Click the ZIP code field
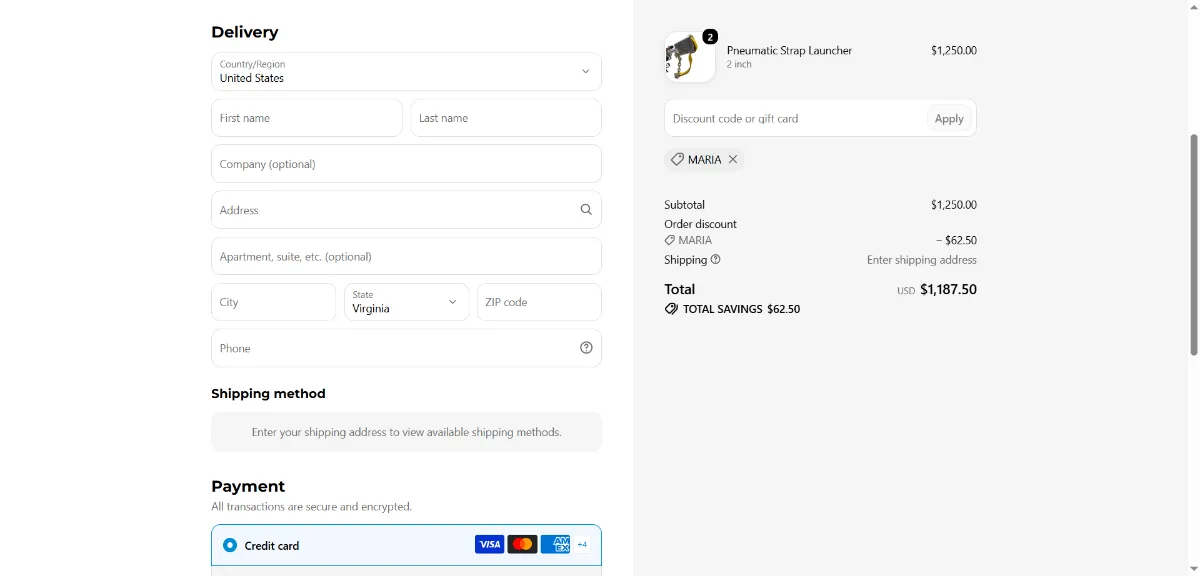 [x=539, y=302]
